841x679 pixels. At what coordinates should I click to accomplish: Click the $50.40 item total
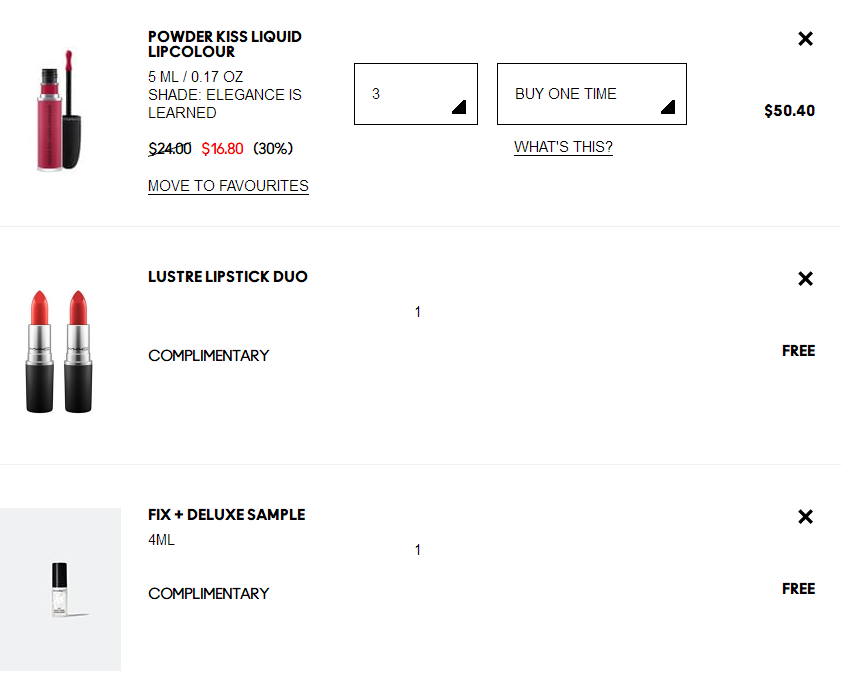point(790,111)
